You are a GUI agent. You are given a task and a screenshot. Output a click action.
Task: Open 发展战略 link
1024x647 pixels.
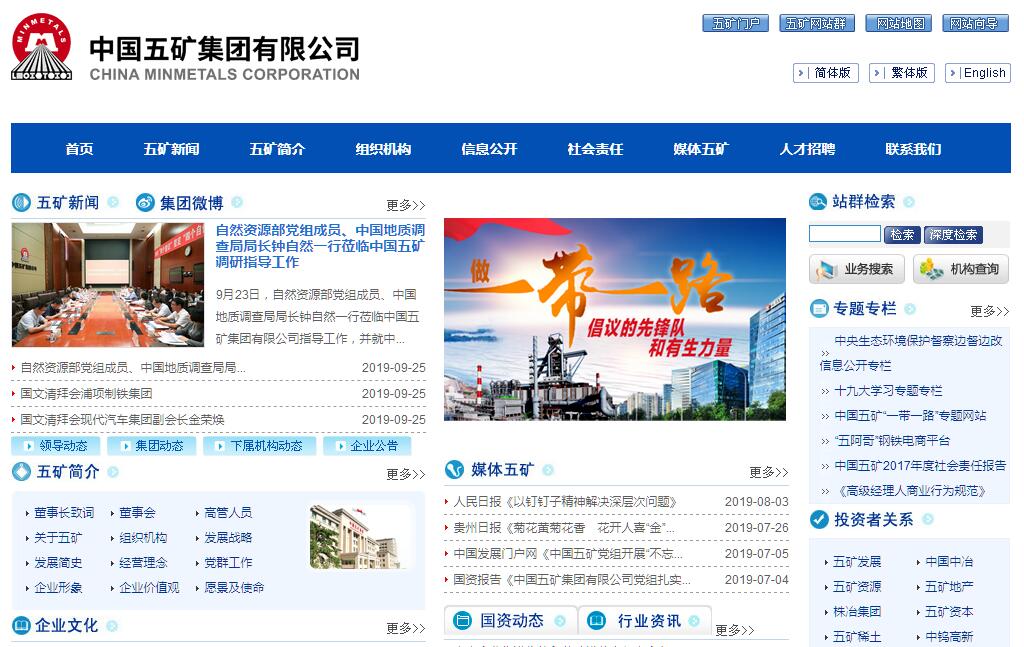click(x=228, y=538)
